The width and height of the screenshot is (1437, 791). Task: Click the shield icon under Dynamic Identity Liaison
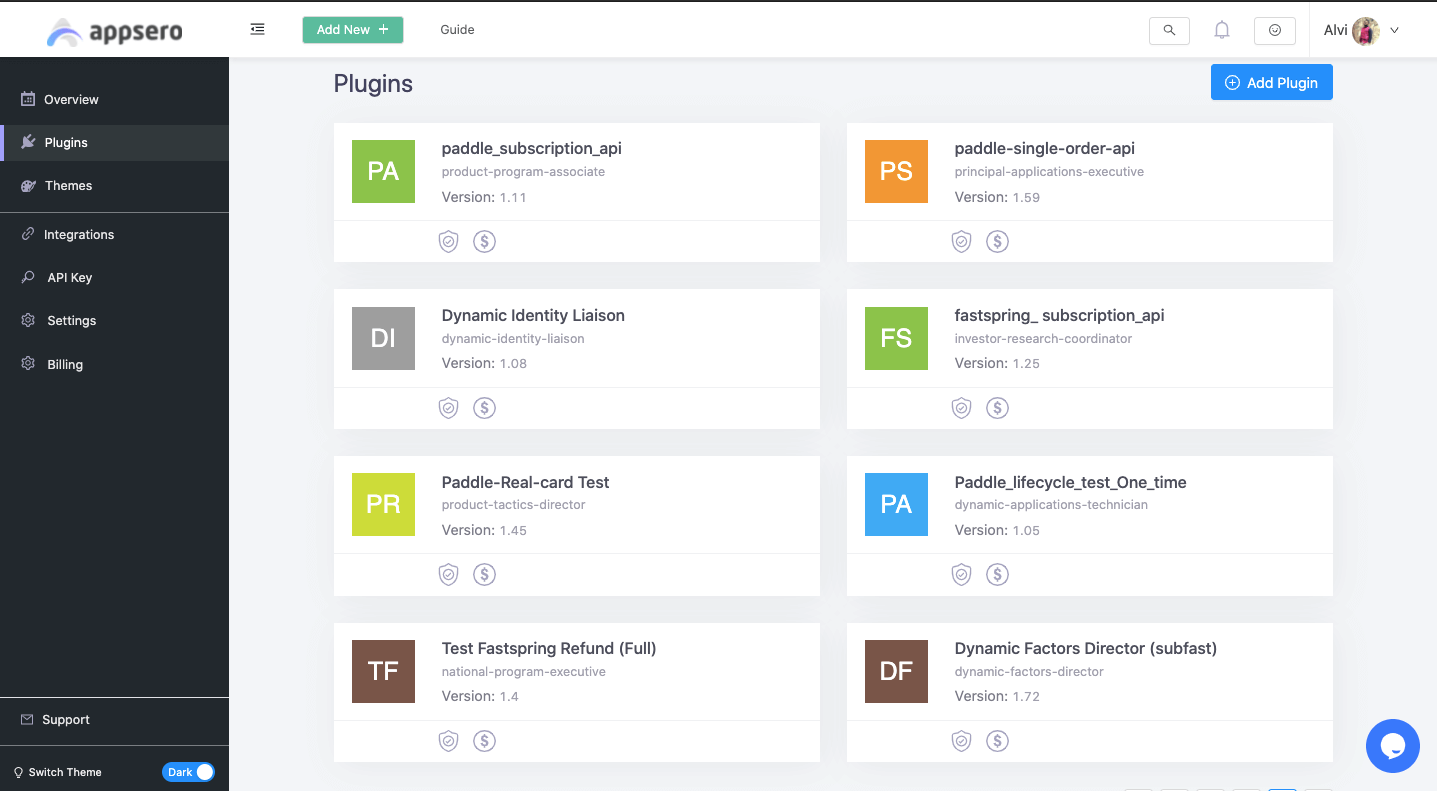pos(449,408)
